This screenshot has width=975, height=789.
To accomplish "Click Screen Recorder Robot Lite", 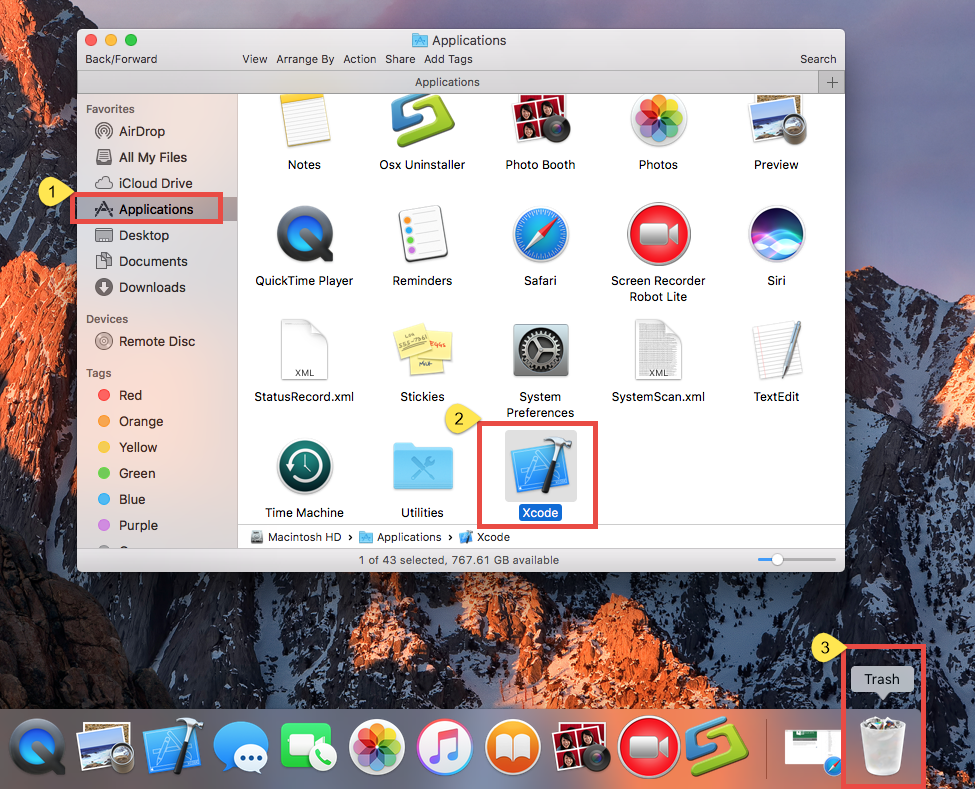I will [x=658, y=233].
